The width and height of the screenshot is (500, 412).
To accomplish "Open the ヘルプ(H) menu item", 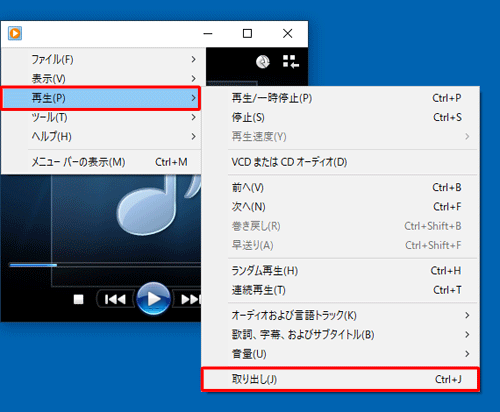I will tap(101, 136).
